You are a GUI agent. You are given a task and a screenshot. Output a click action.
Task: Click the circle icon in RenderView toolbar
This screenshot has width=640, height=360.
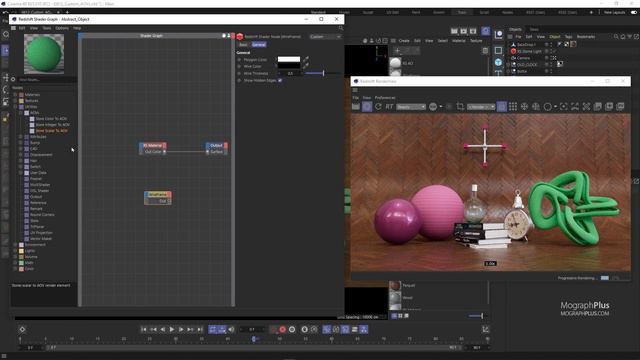(548, 107)
